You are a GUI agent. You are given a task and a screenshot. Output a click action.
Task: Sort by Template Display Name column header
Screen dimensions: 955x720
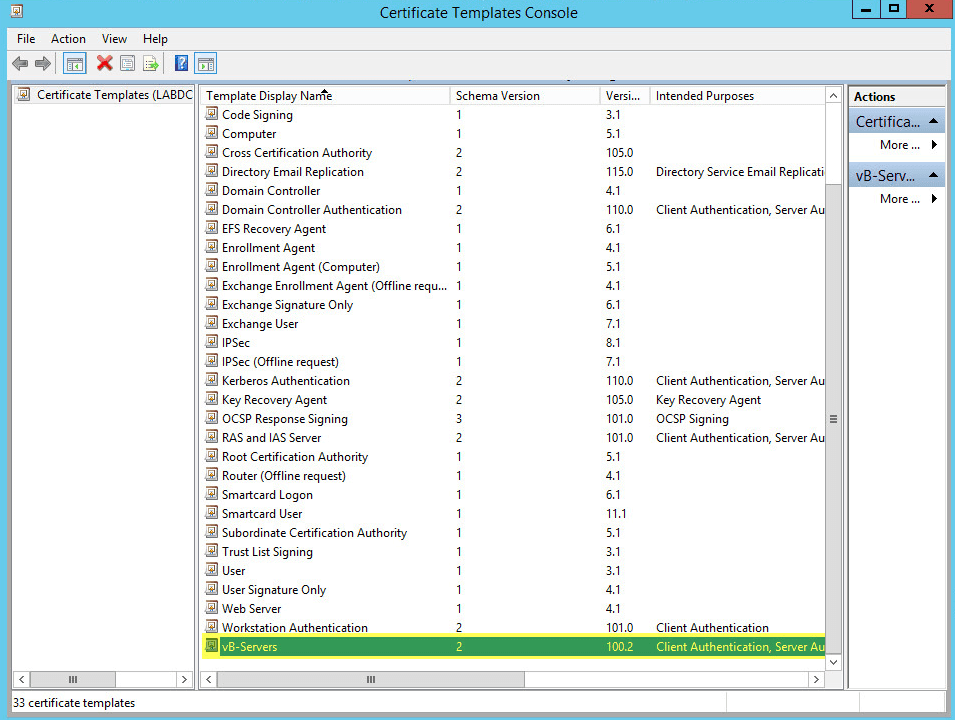pos(325,96)
